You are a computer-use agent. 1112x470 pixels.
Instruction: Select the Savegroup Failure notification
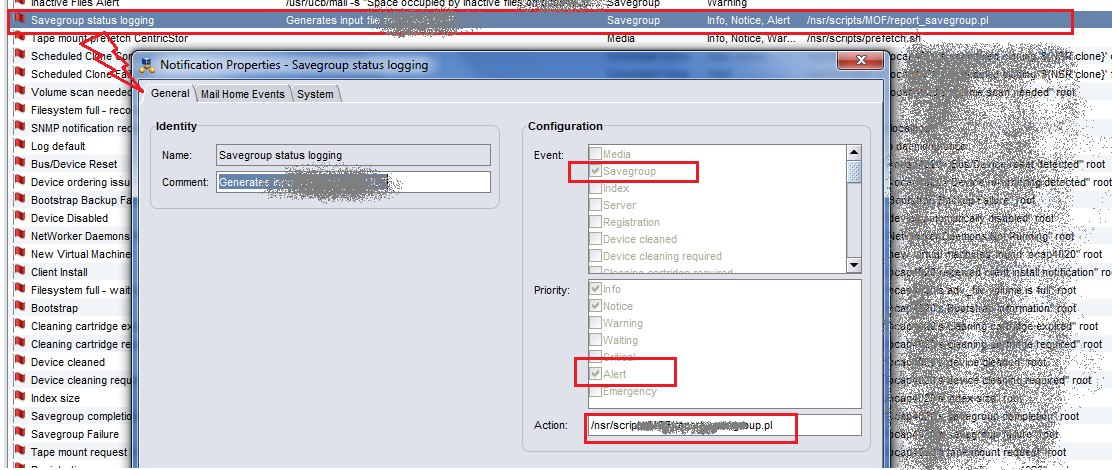click(x=75, y=434)
